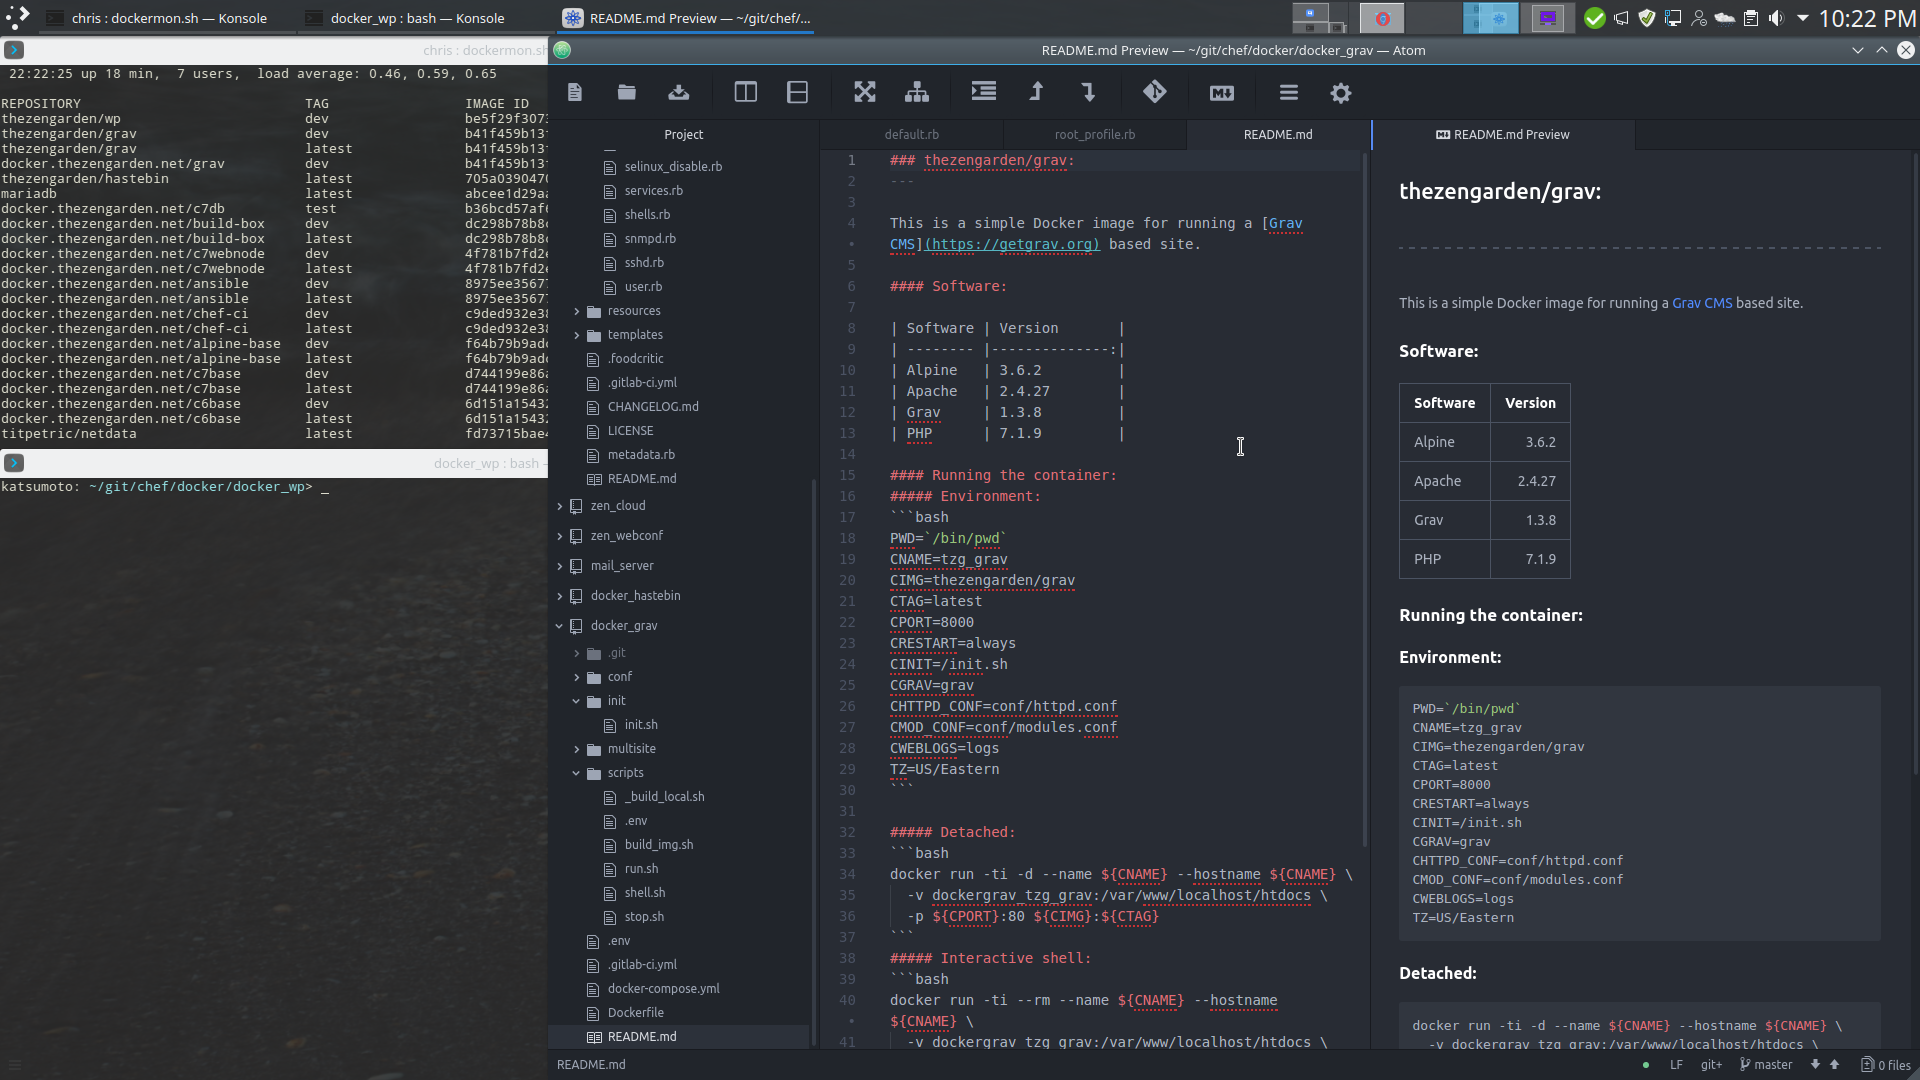Image resolution: width=1920 pixels, height=1080 pixels.
Task: Open the clipboard tray icon
Action: (1751, 18)
